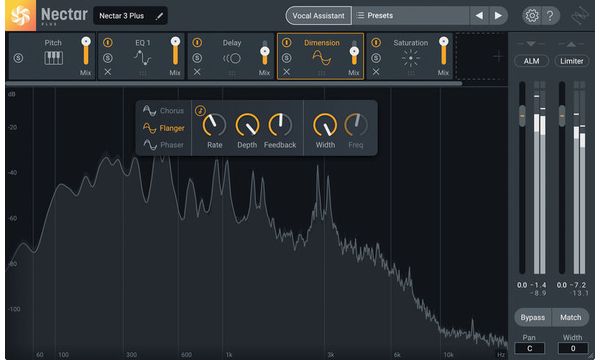The image size is (600, 360).
Task: Click the Pan value field C
Action: tap(530, 349)
